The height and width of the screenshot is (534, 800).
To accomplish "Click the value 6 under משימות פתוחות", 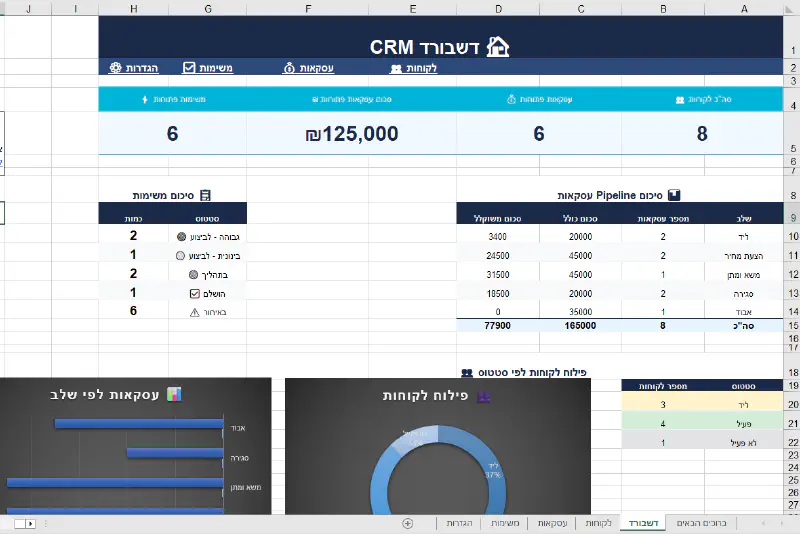I will pyautogui.click(x=172, y=134).
